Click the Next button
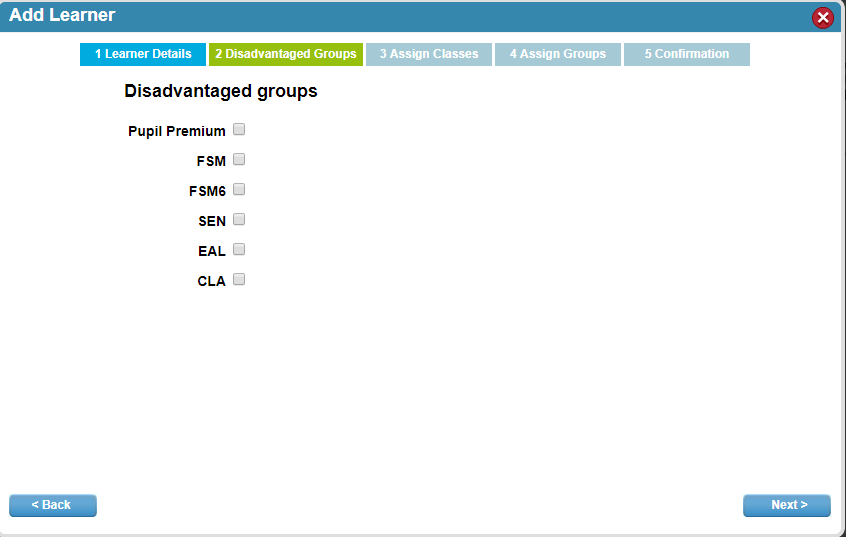Viewport: 846px width, 537px height. click(x=786, y=505)
